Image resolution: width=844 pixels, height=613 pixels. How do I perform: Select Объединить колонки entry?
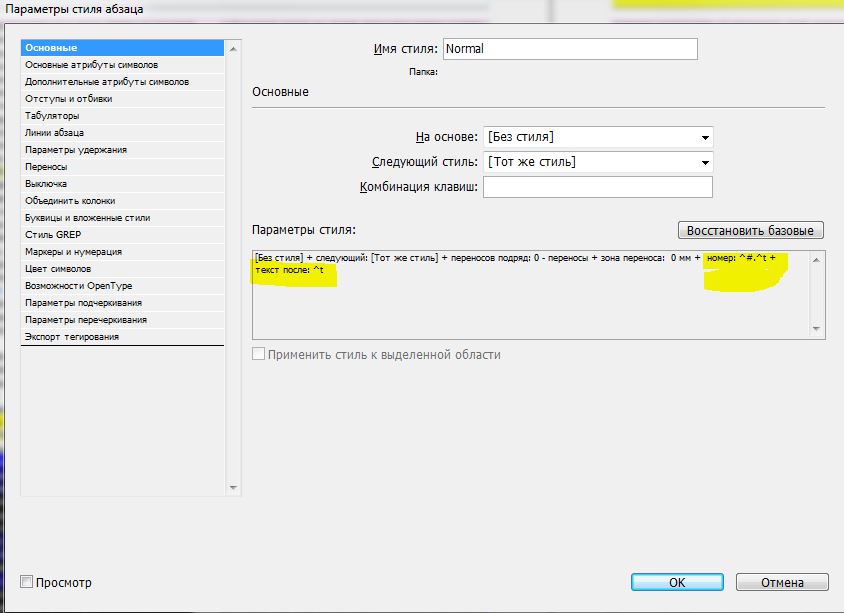[122, 201]
